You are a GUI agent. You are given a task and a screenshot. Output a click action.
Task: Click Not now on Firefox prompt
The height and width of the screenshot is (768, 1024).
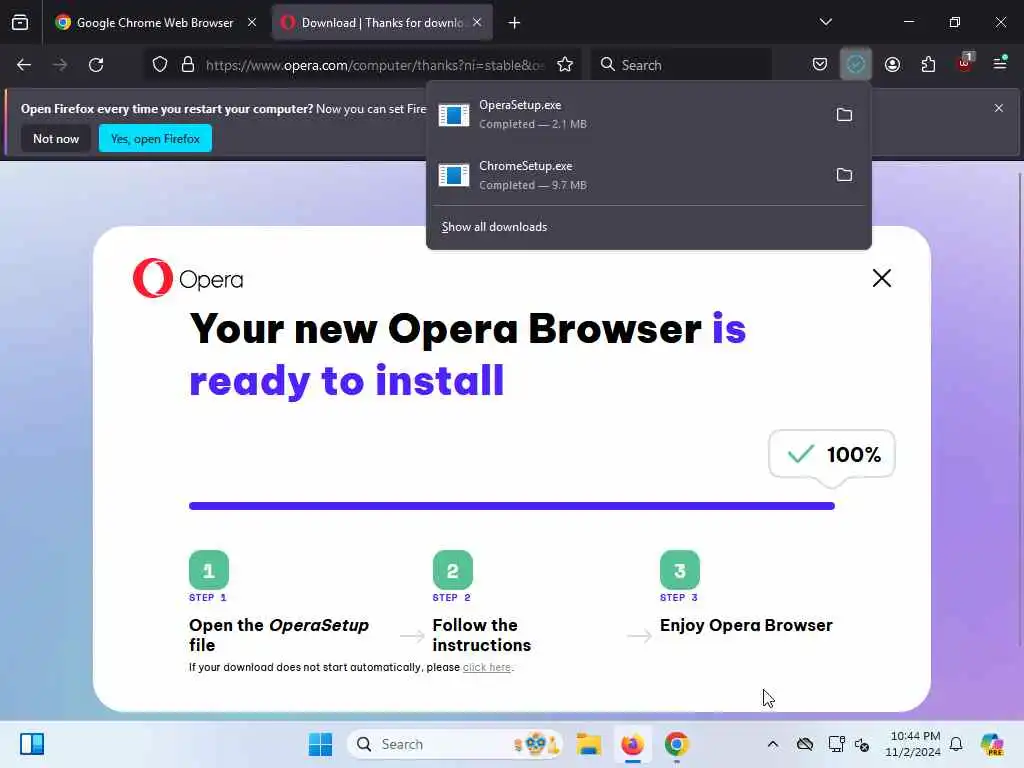[x=56, y=138]
